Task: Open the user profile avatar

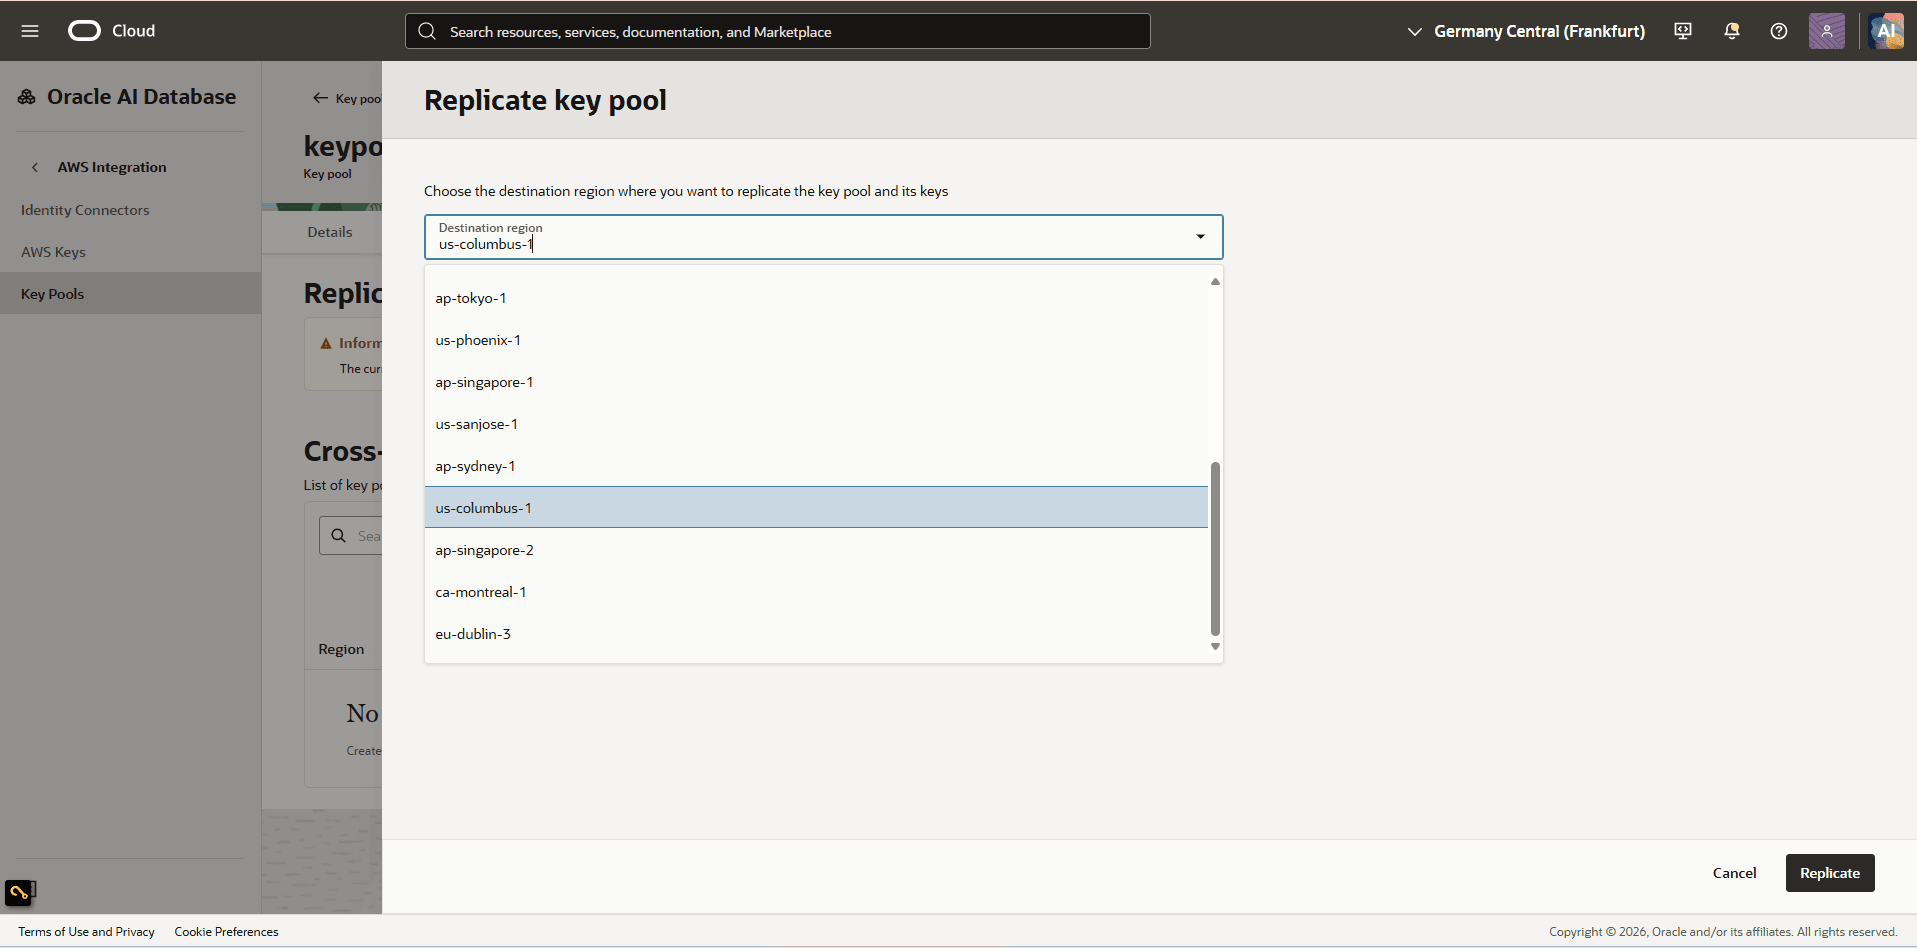Action: point(1827,31)
